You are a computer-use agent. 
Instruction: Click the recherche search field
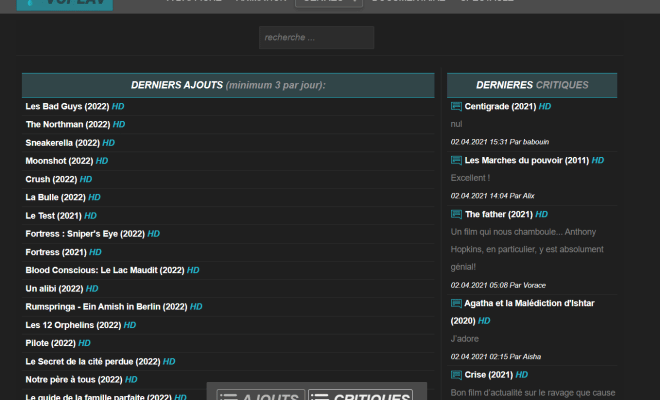317,37
